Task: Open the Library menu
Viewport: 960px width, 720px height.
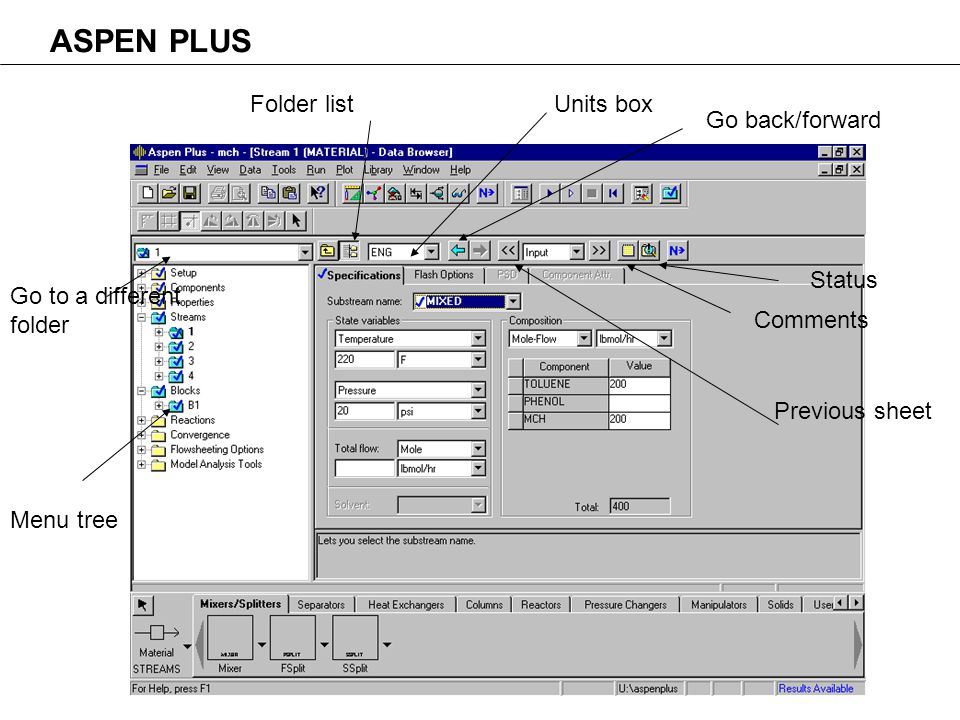Action: click(378, 170)
